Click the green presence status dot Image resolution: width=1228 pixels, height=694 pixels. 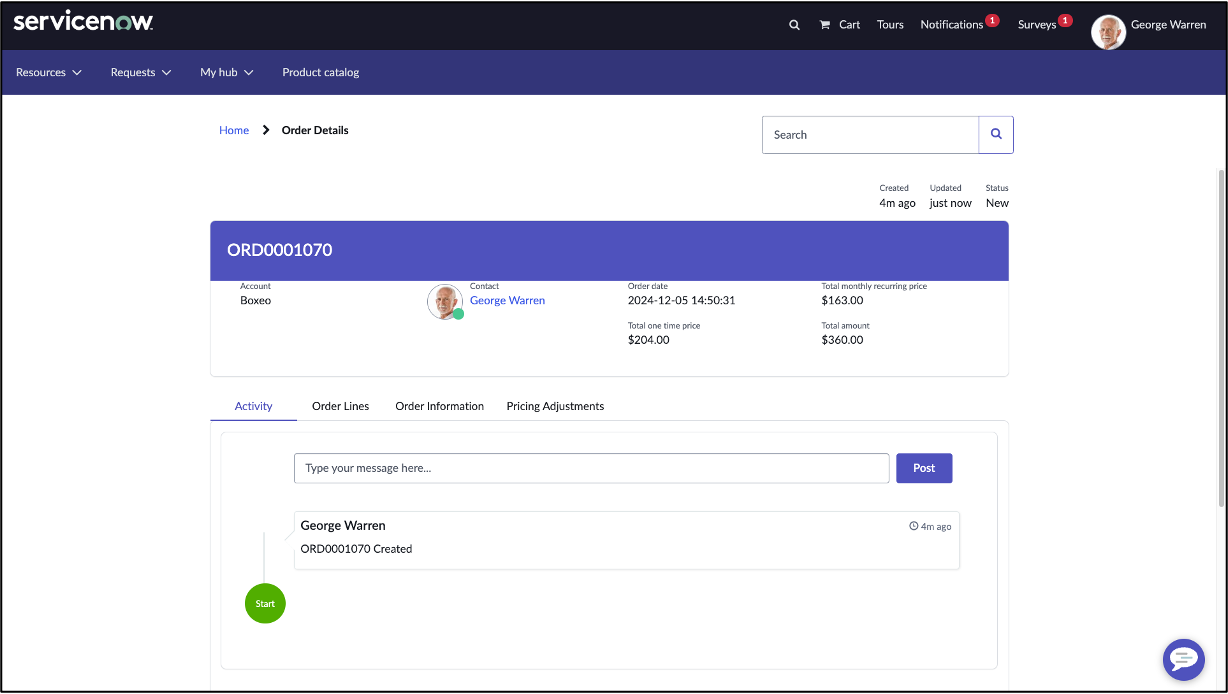pyautogui.click(x=458, y=314)
